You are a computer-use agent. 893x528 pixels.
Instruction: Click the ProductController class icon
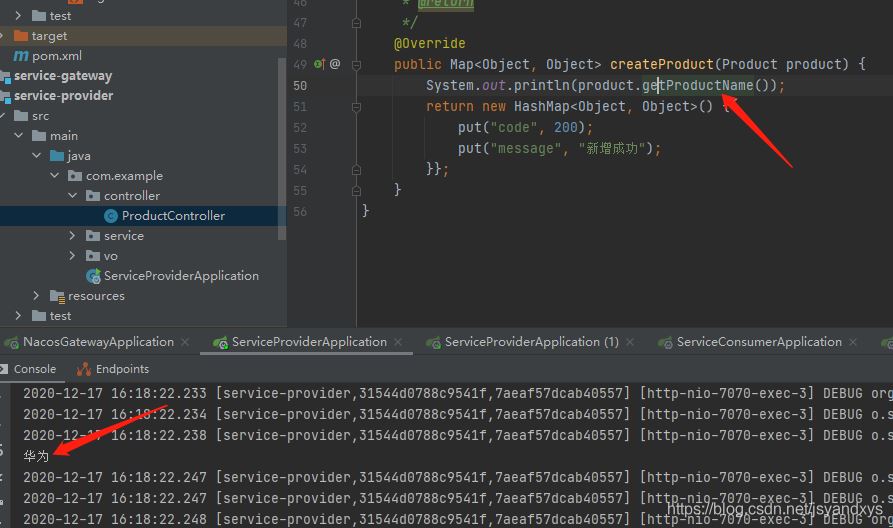[111, 216]
